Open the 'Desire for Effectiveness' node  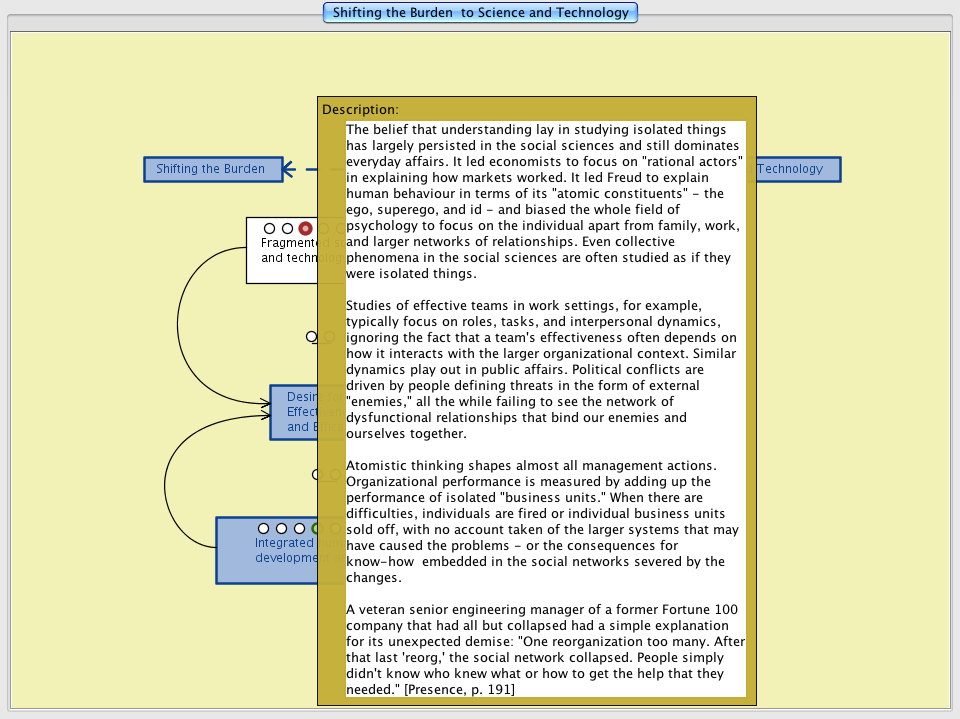(x=294, y=412)
